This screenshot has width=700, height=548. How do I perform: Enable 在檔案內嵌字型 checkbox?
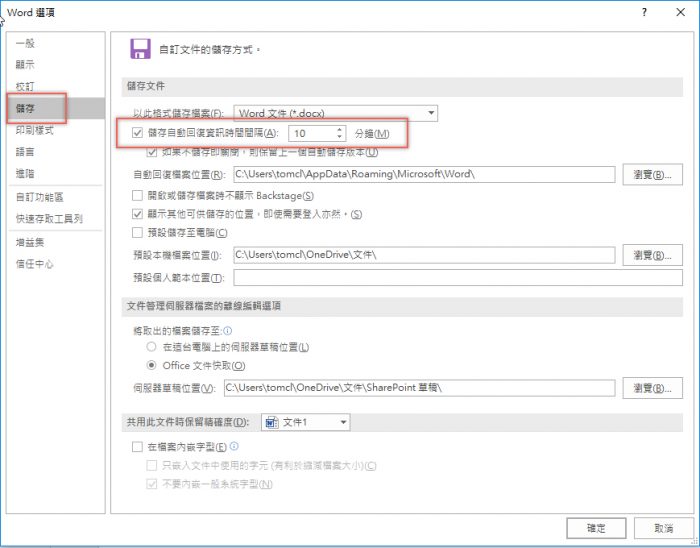tap(138, 447)
